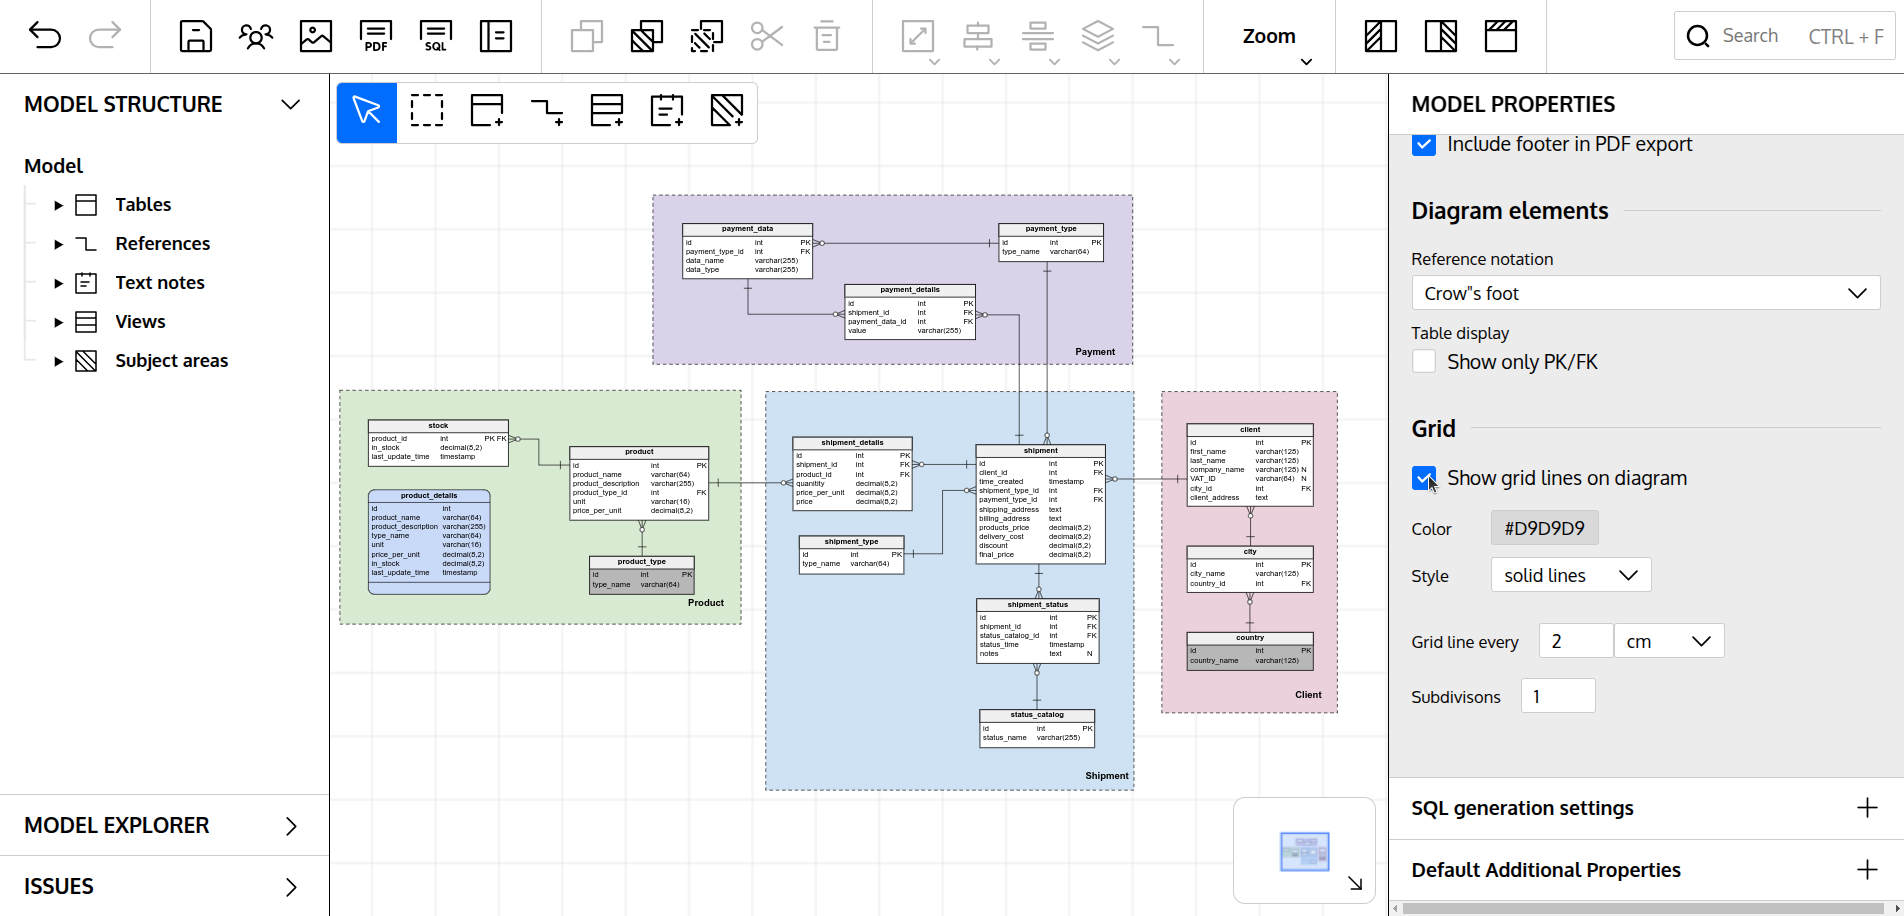1904x916 pixels.
Task: Open the share with users icon
Action: (x=256, y=36)
